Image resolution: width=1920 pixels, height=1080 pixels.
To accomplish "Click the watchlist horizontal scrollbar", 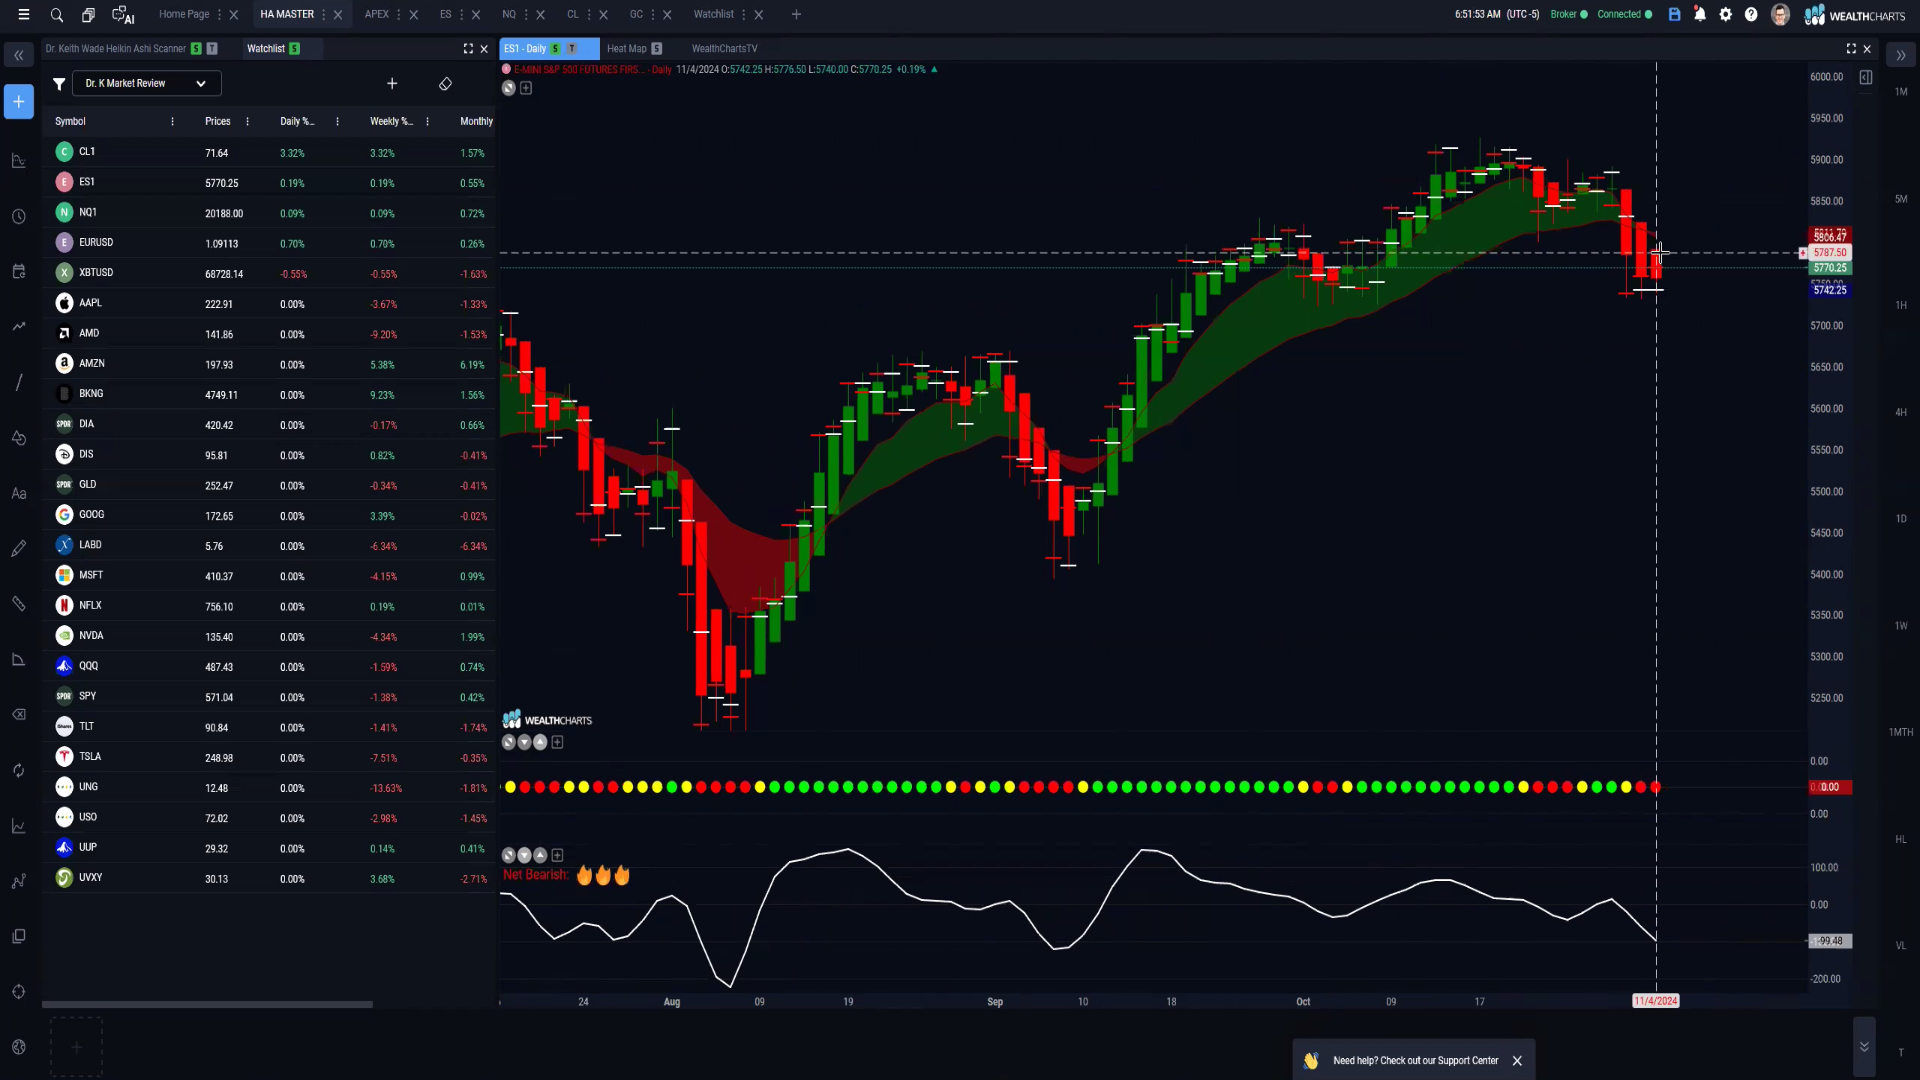I will click(x=207, y=1004).
